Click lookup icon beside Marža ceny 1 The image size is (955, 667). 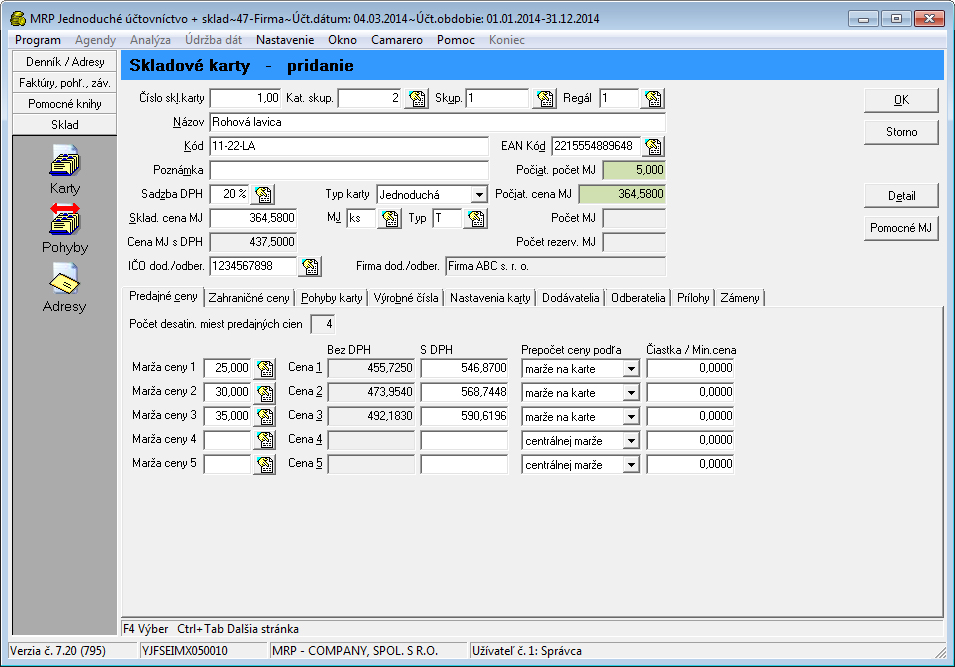[264, 368]
